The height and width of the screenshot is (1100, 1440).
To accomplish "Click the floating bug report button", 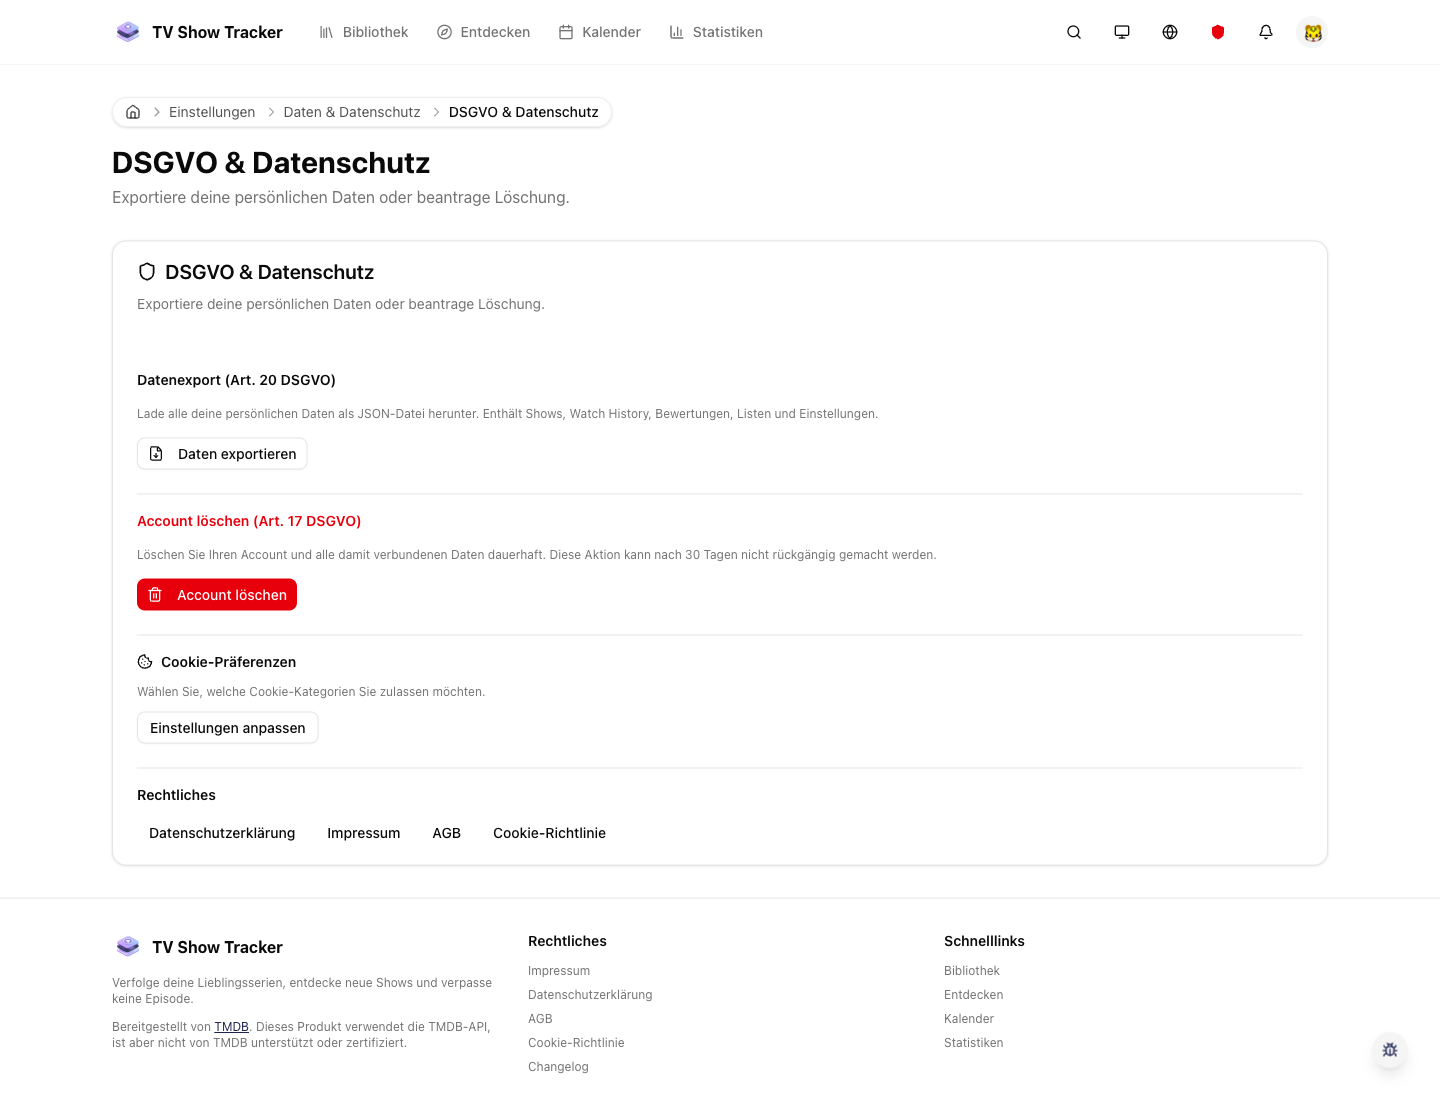I will [1390, 1051].
